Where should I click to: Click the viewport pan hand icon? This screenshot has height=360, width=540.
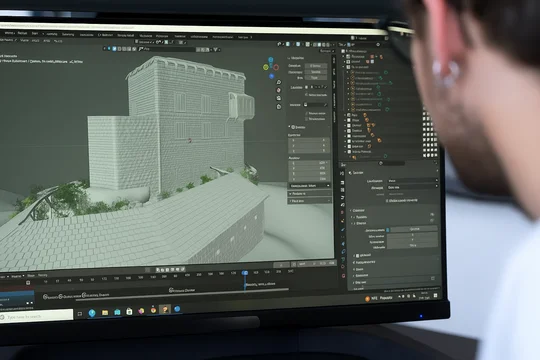pos(279,90)
